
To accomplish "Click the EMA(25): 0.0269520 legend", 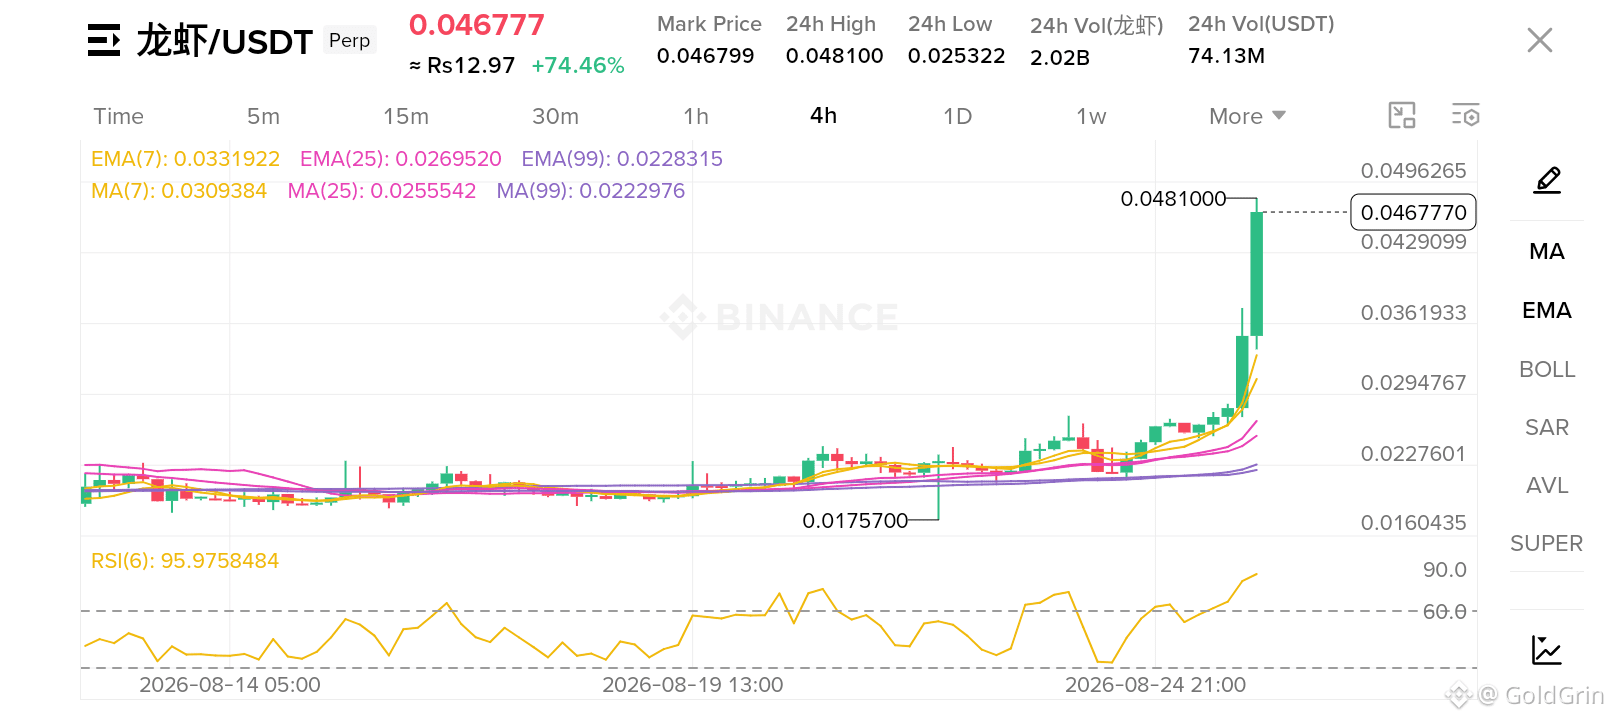I will point(401,159).
